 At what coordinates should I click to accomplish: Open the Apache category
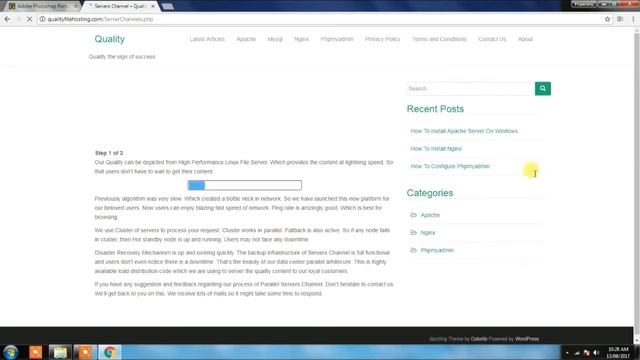[x=430, y=215]
